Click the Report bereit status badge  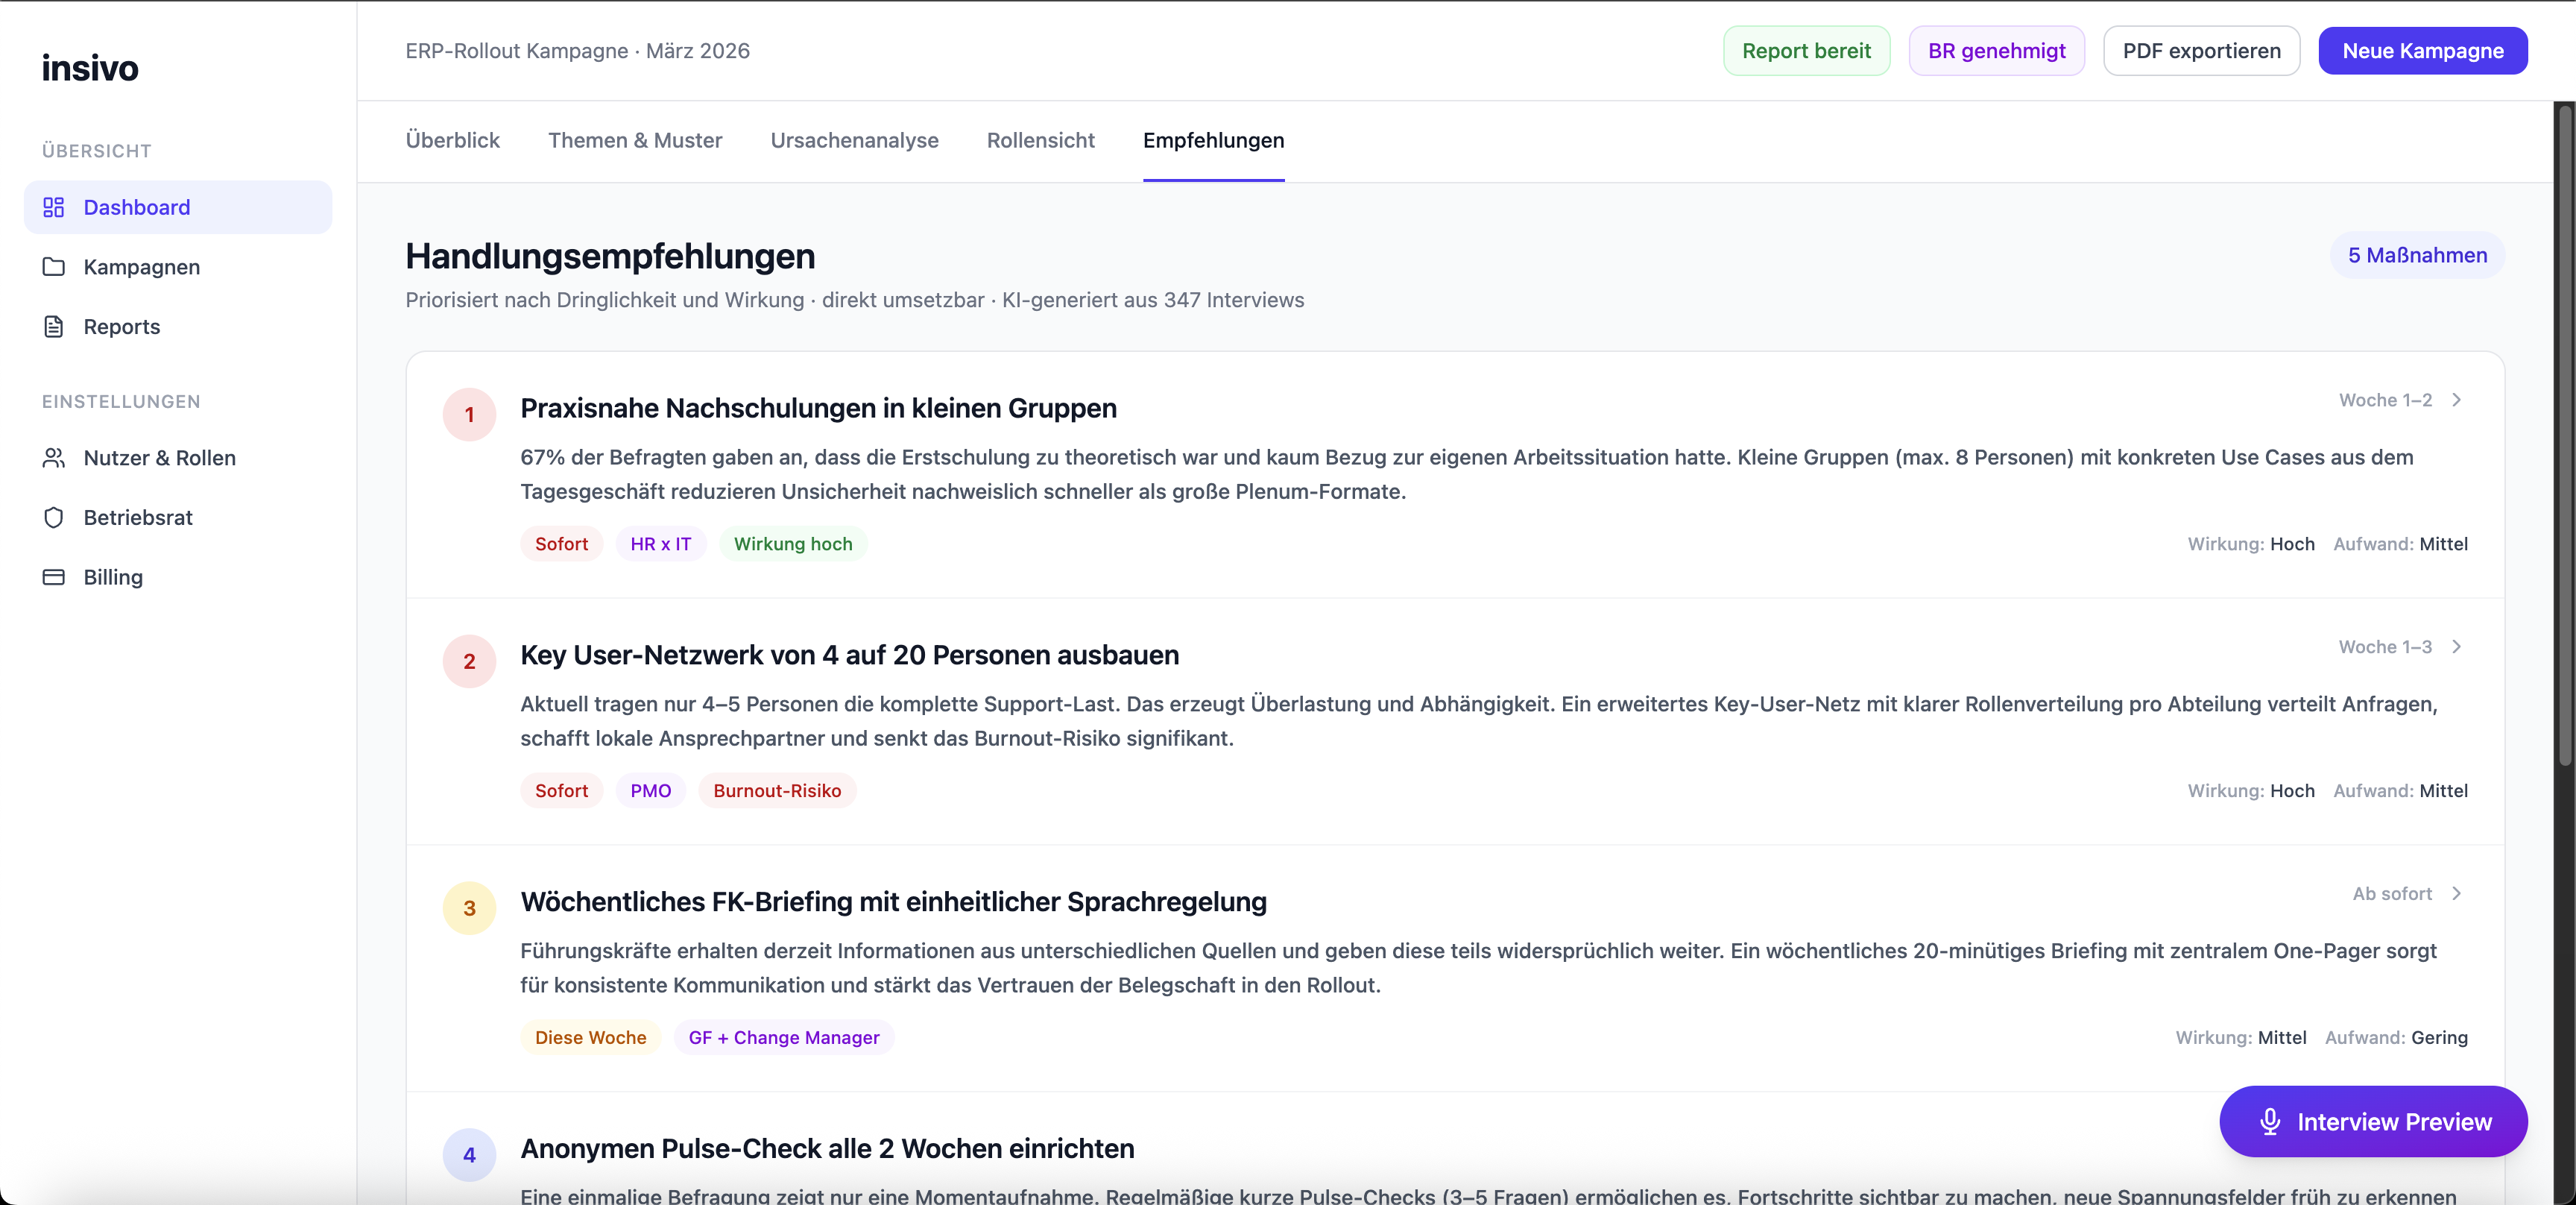1806,51
